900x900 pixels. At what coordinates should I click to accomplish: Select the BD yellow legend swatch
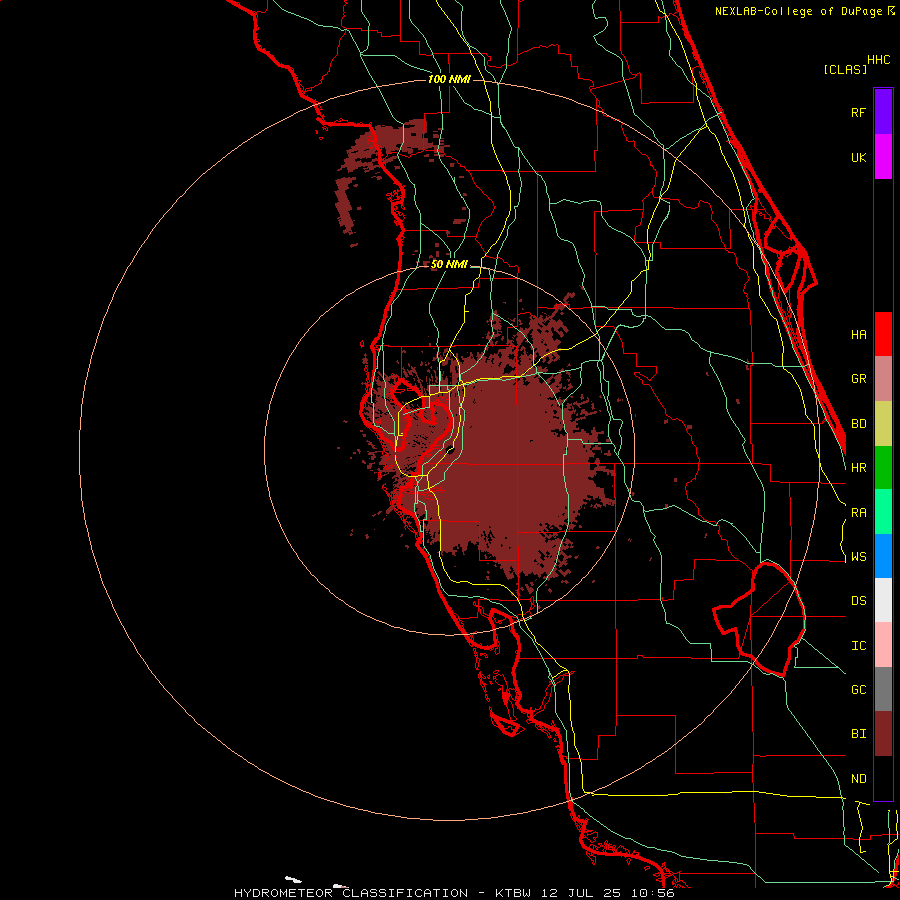coord(883,424)
